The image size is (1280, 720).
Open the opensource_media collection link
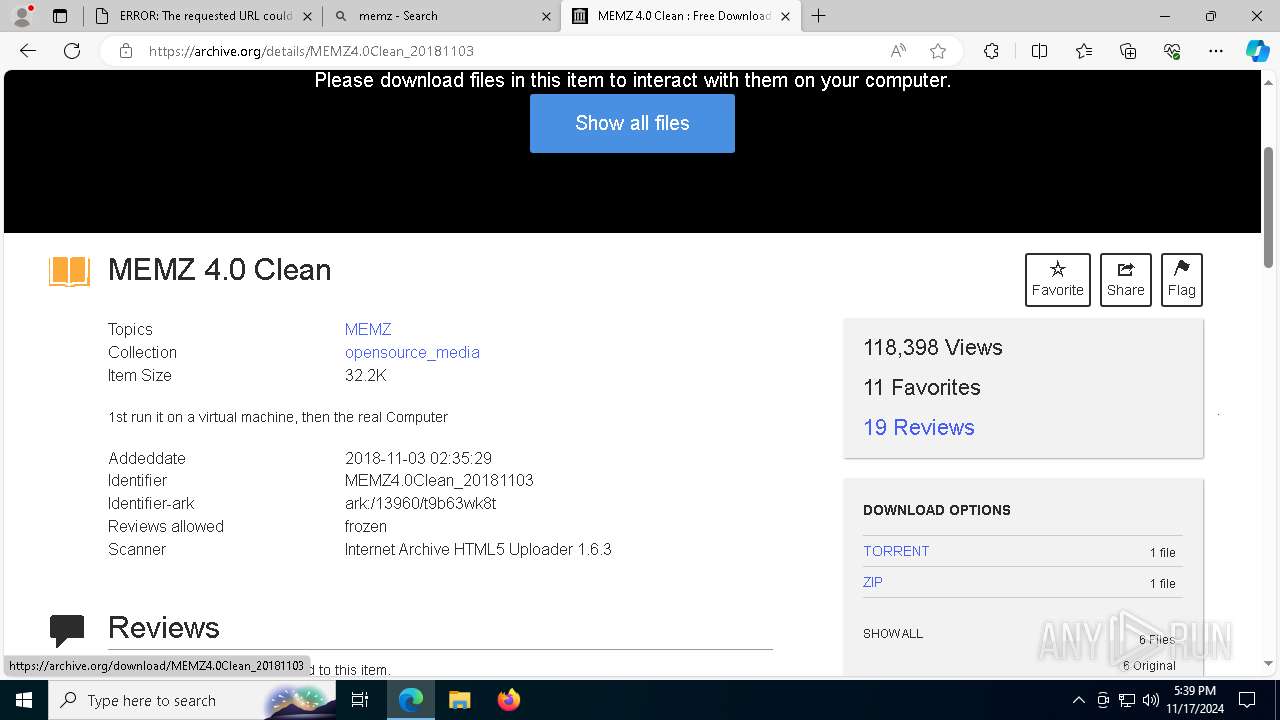coord(412,352)
